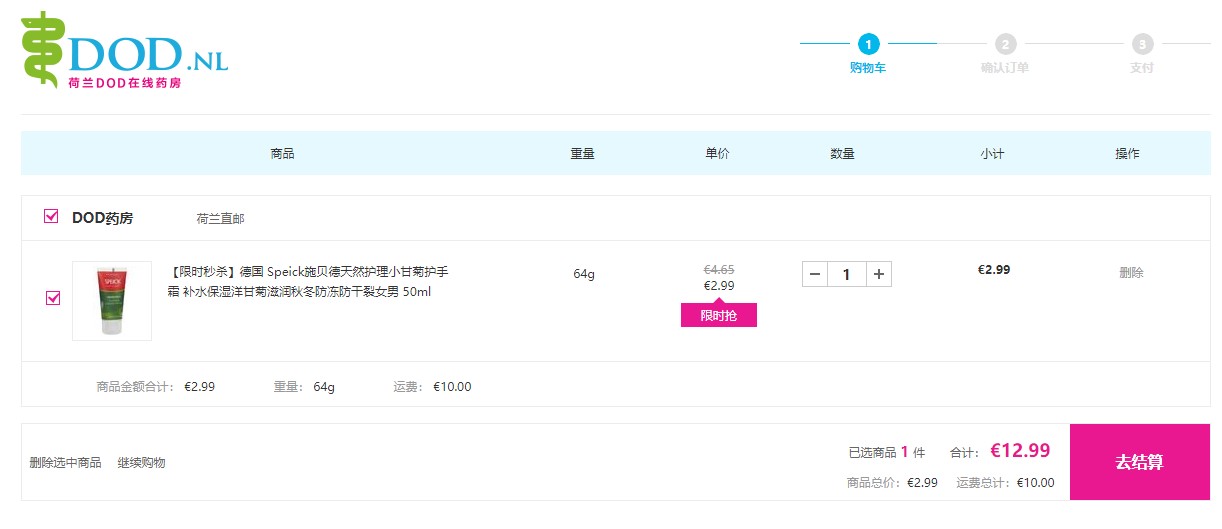Image resolution: width=1222 pixels, height=529 pixels.
Task: Click the 已选商品 1 件 count text
Action: 887,453
